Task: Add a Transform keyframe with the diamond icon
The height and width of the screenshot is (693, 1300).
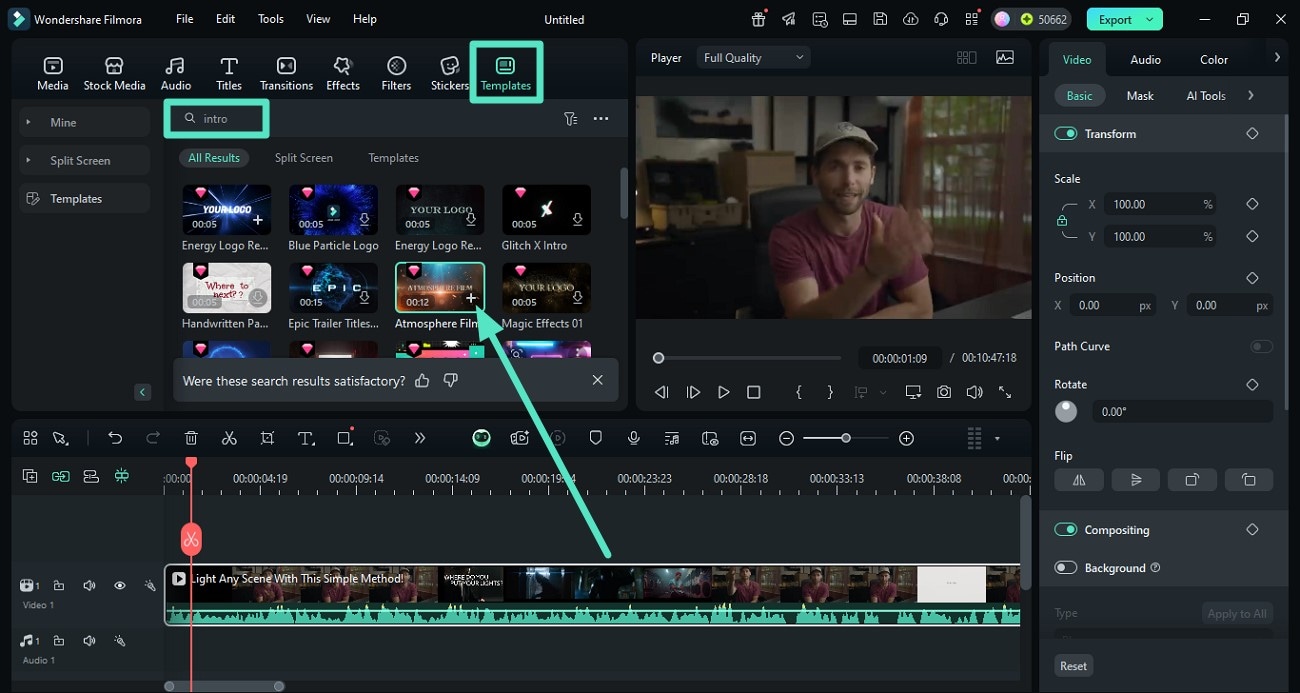Action: tap(1252, 133)
